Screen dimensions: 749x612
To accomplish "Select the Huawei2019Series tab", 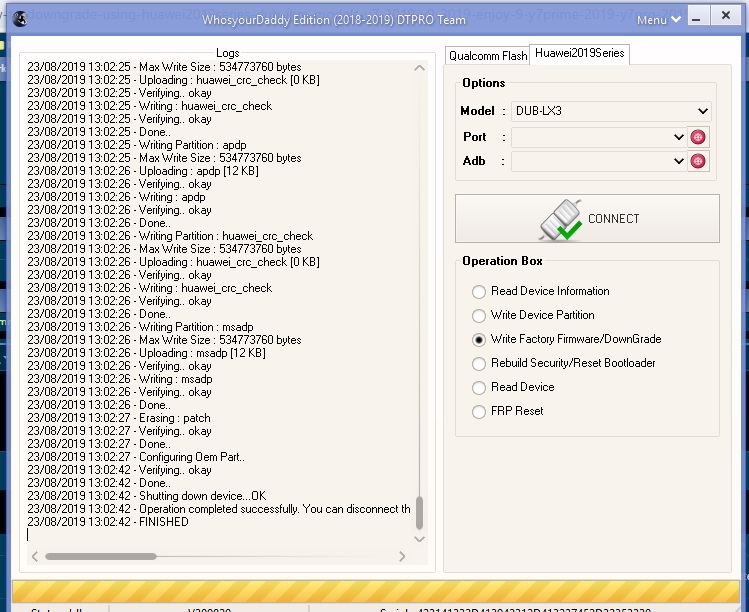I will [x=579, y=53].
